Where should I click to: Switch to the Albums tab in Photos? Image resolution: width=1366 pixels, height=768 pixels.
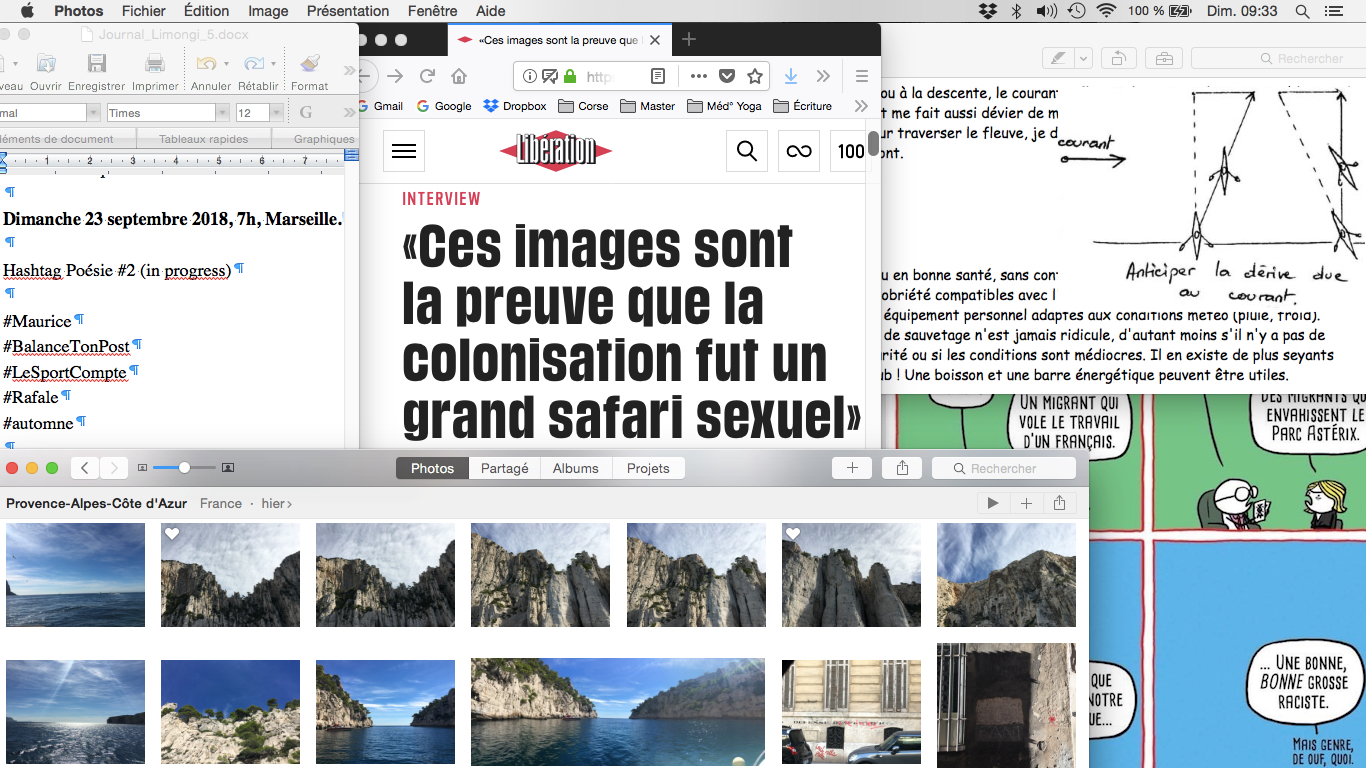point(575,468)
